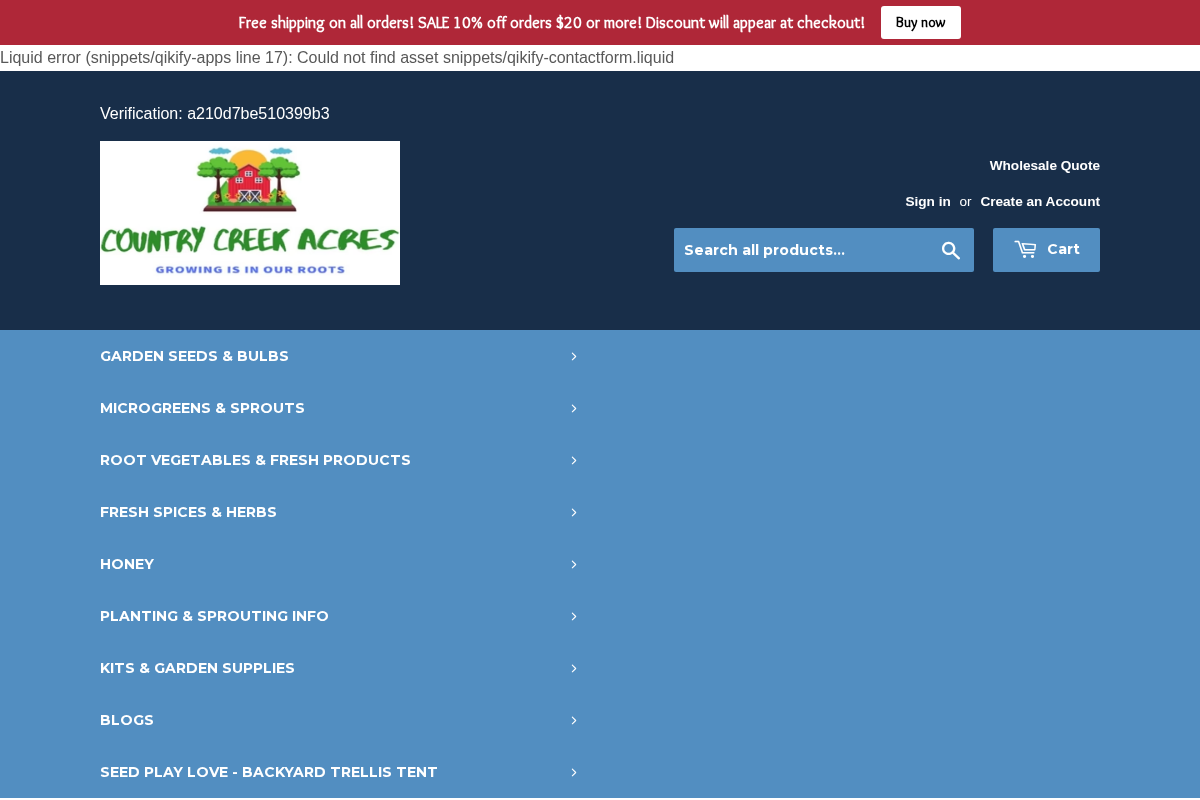Click the free shipping announcement banner
This screenshot has width=1200, height=800.
550,22
